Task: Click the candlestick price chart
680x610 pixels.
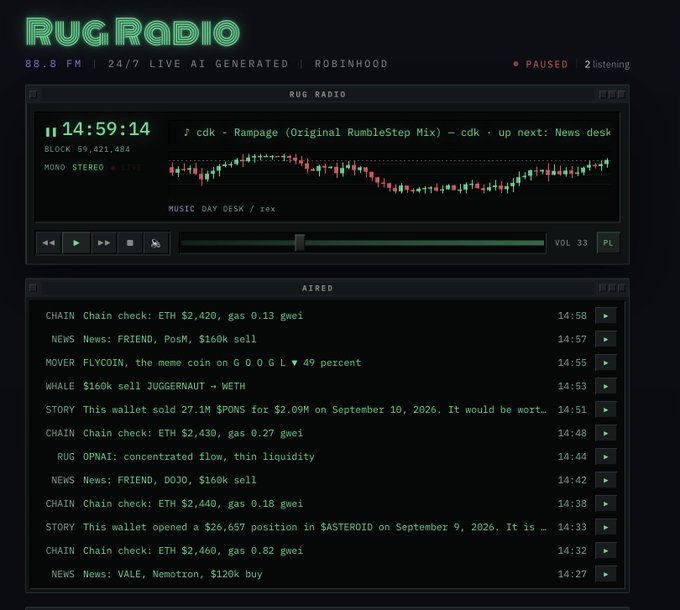Action: pos(389,173)
